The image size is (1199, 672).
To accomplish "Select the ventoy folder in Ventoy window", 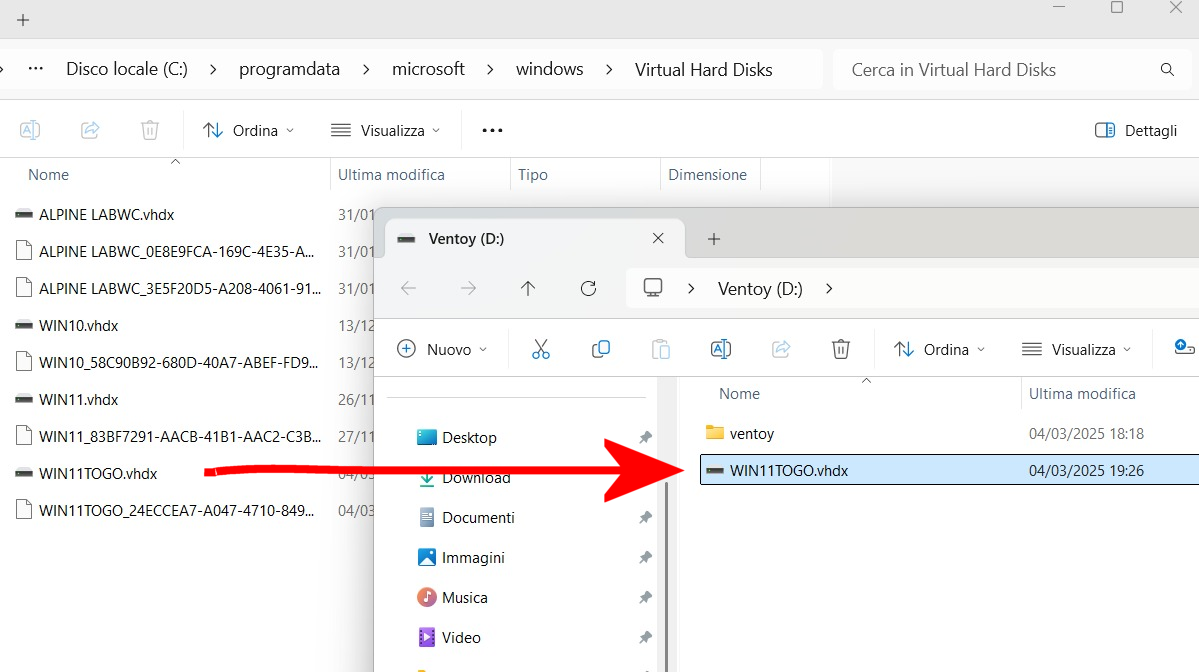I will (x=752, y=433).
